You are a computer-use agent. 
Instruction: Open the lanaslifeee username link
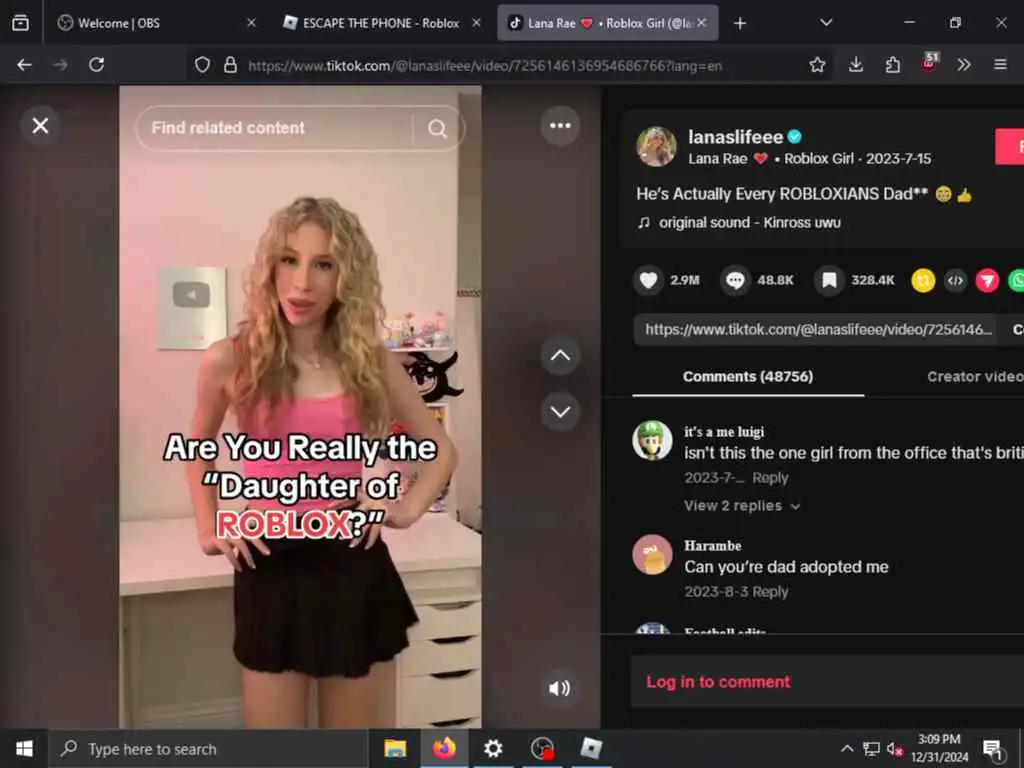(x=735, y=136)
